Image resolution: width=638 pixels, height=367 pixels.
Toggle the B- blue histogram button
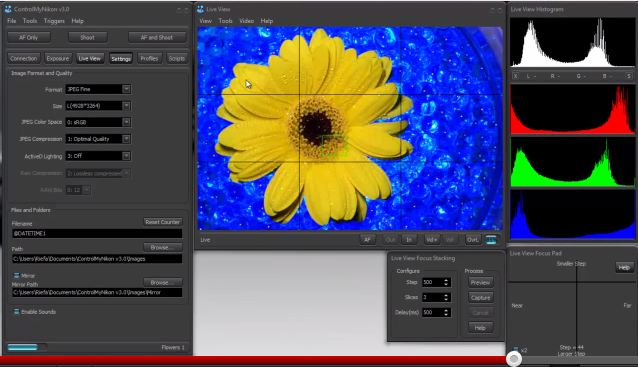[x=607, y=76]
